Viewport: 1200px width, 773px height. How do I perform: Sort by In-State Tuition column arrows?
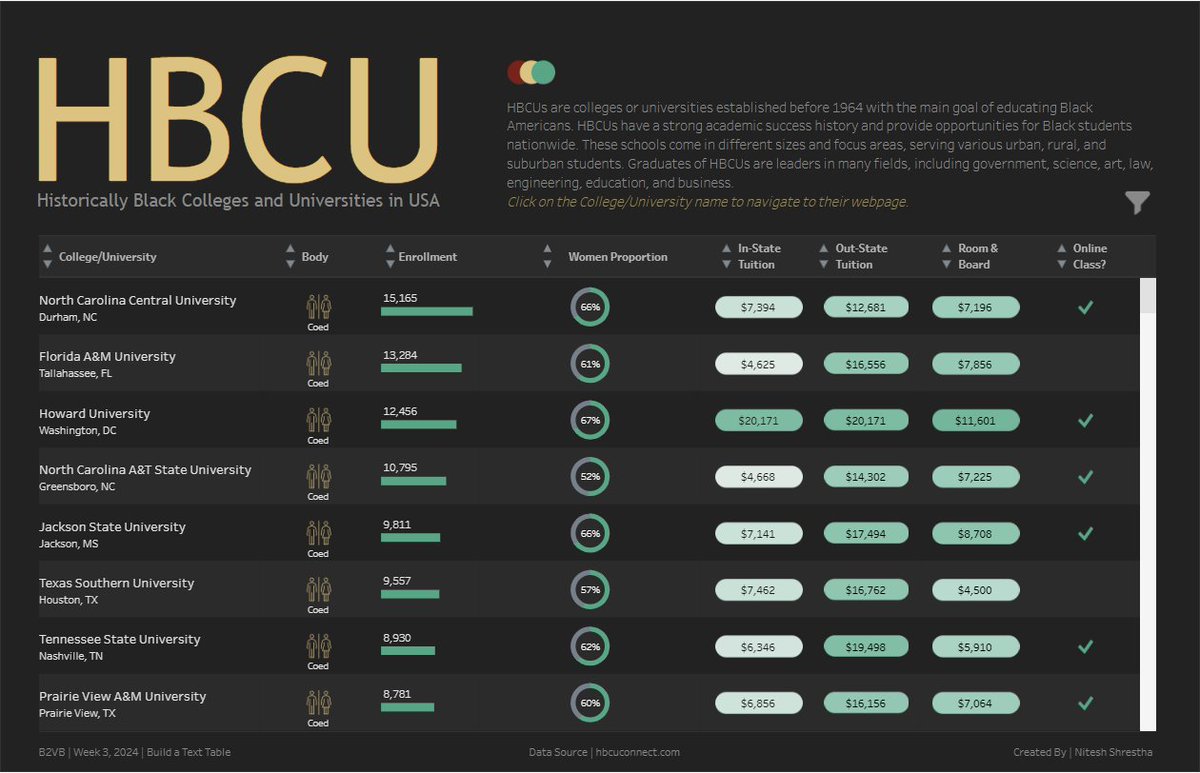[727, 256]
